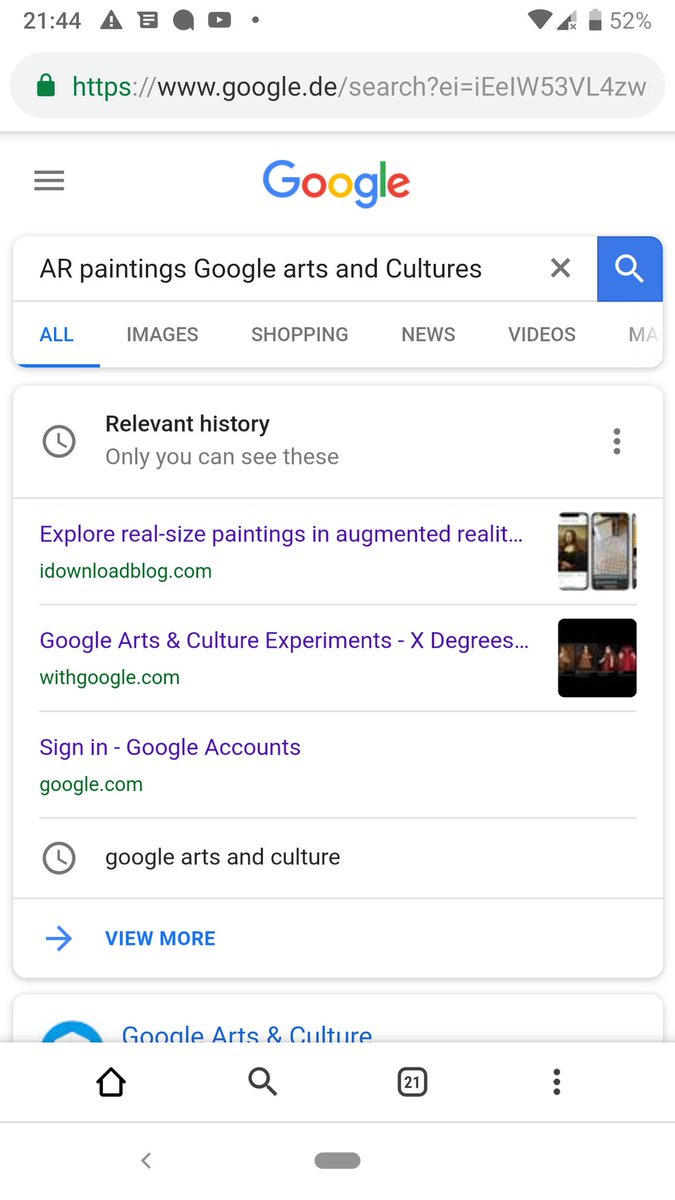The height and width of the screenshot is (1200, 675).
Task: Expand history with View More
Action: click(x=160, y=938)
